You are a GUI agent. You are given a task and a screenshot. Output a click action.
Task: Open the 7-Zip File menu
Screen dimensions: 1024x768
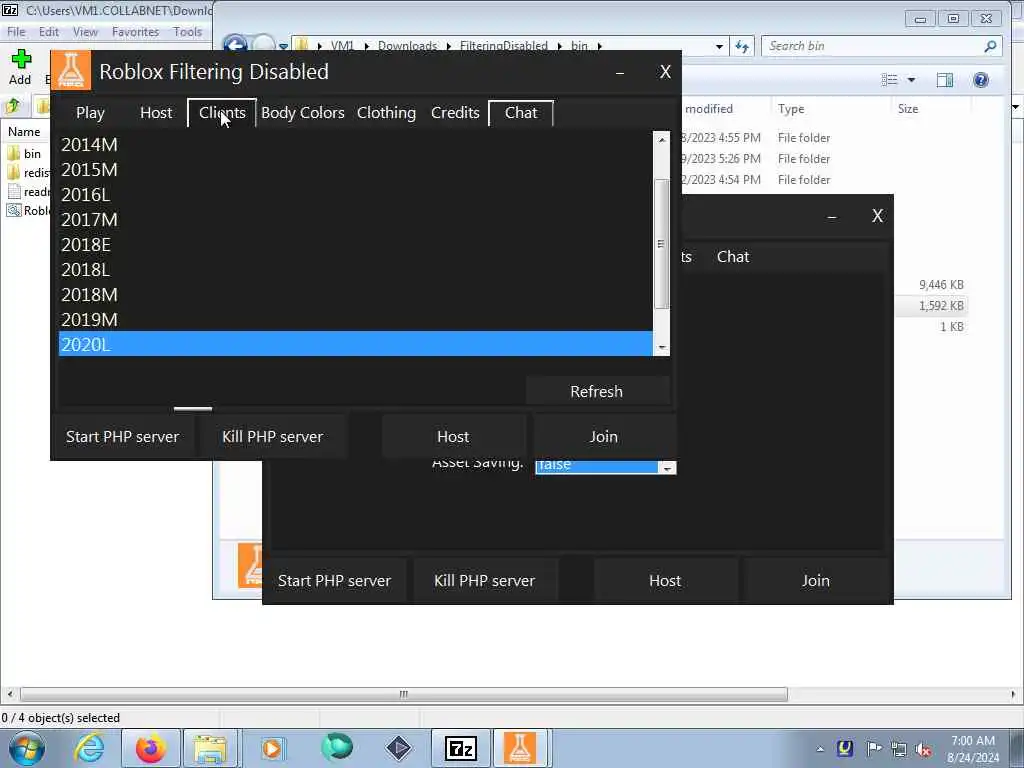16,32
